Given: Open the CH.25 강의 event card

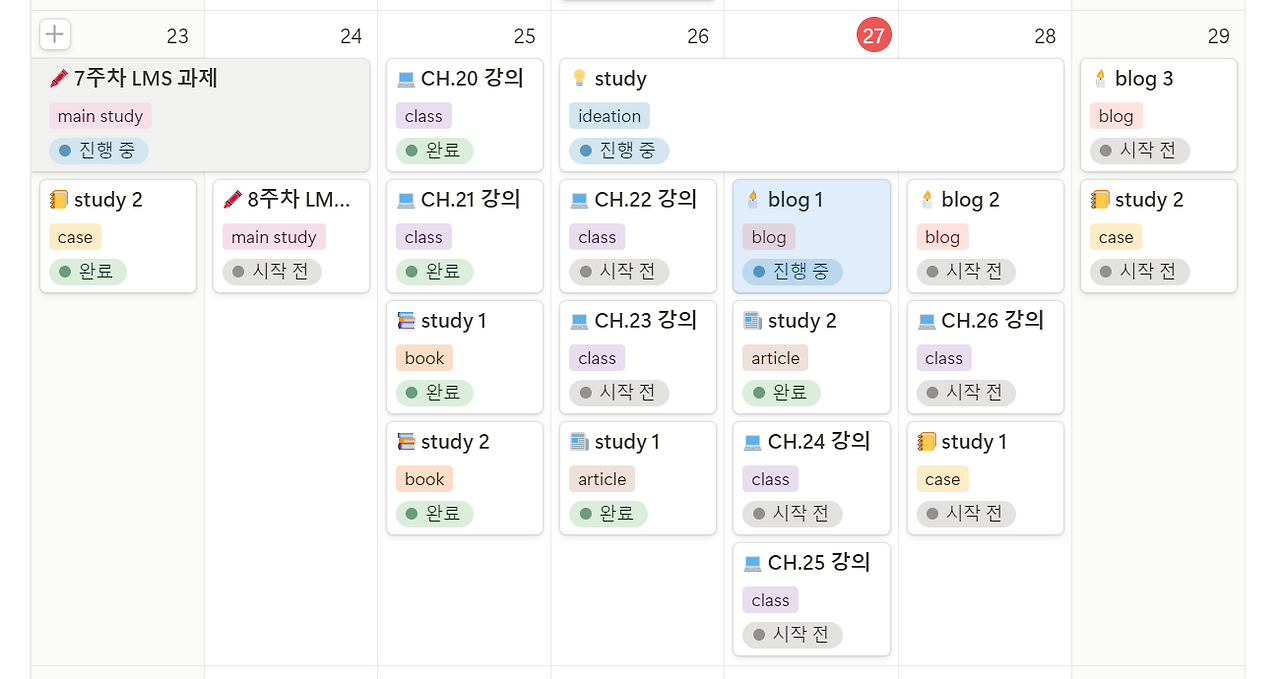Looking at the screenshot, I should click(x=811, y=562).
